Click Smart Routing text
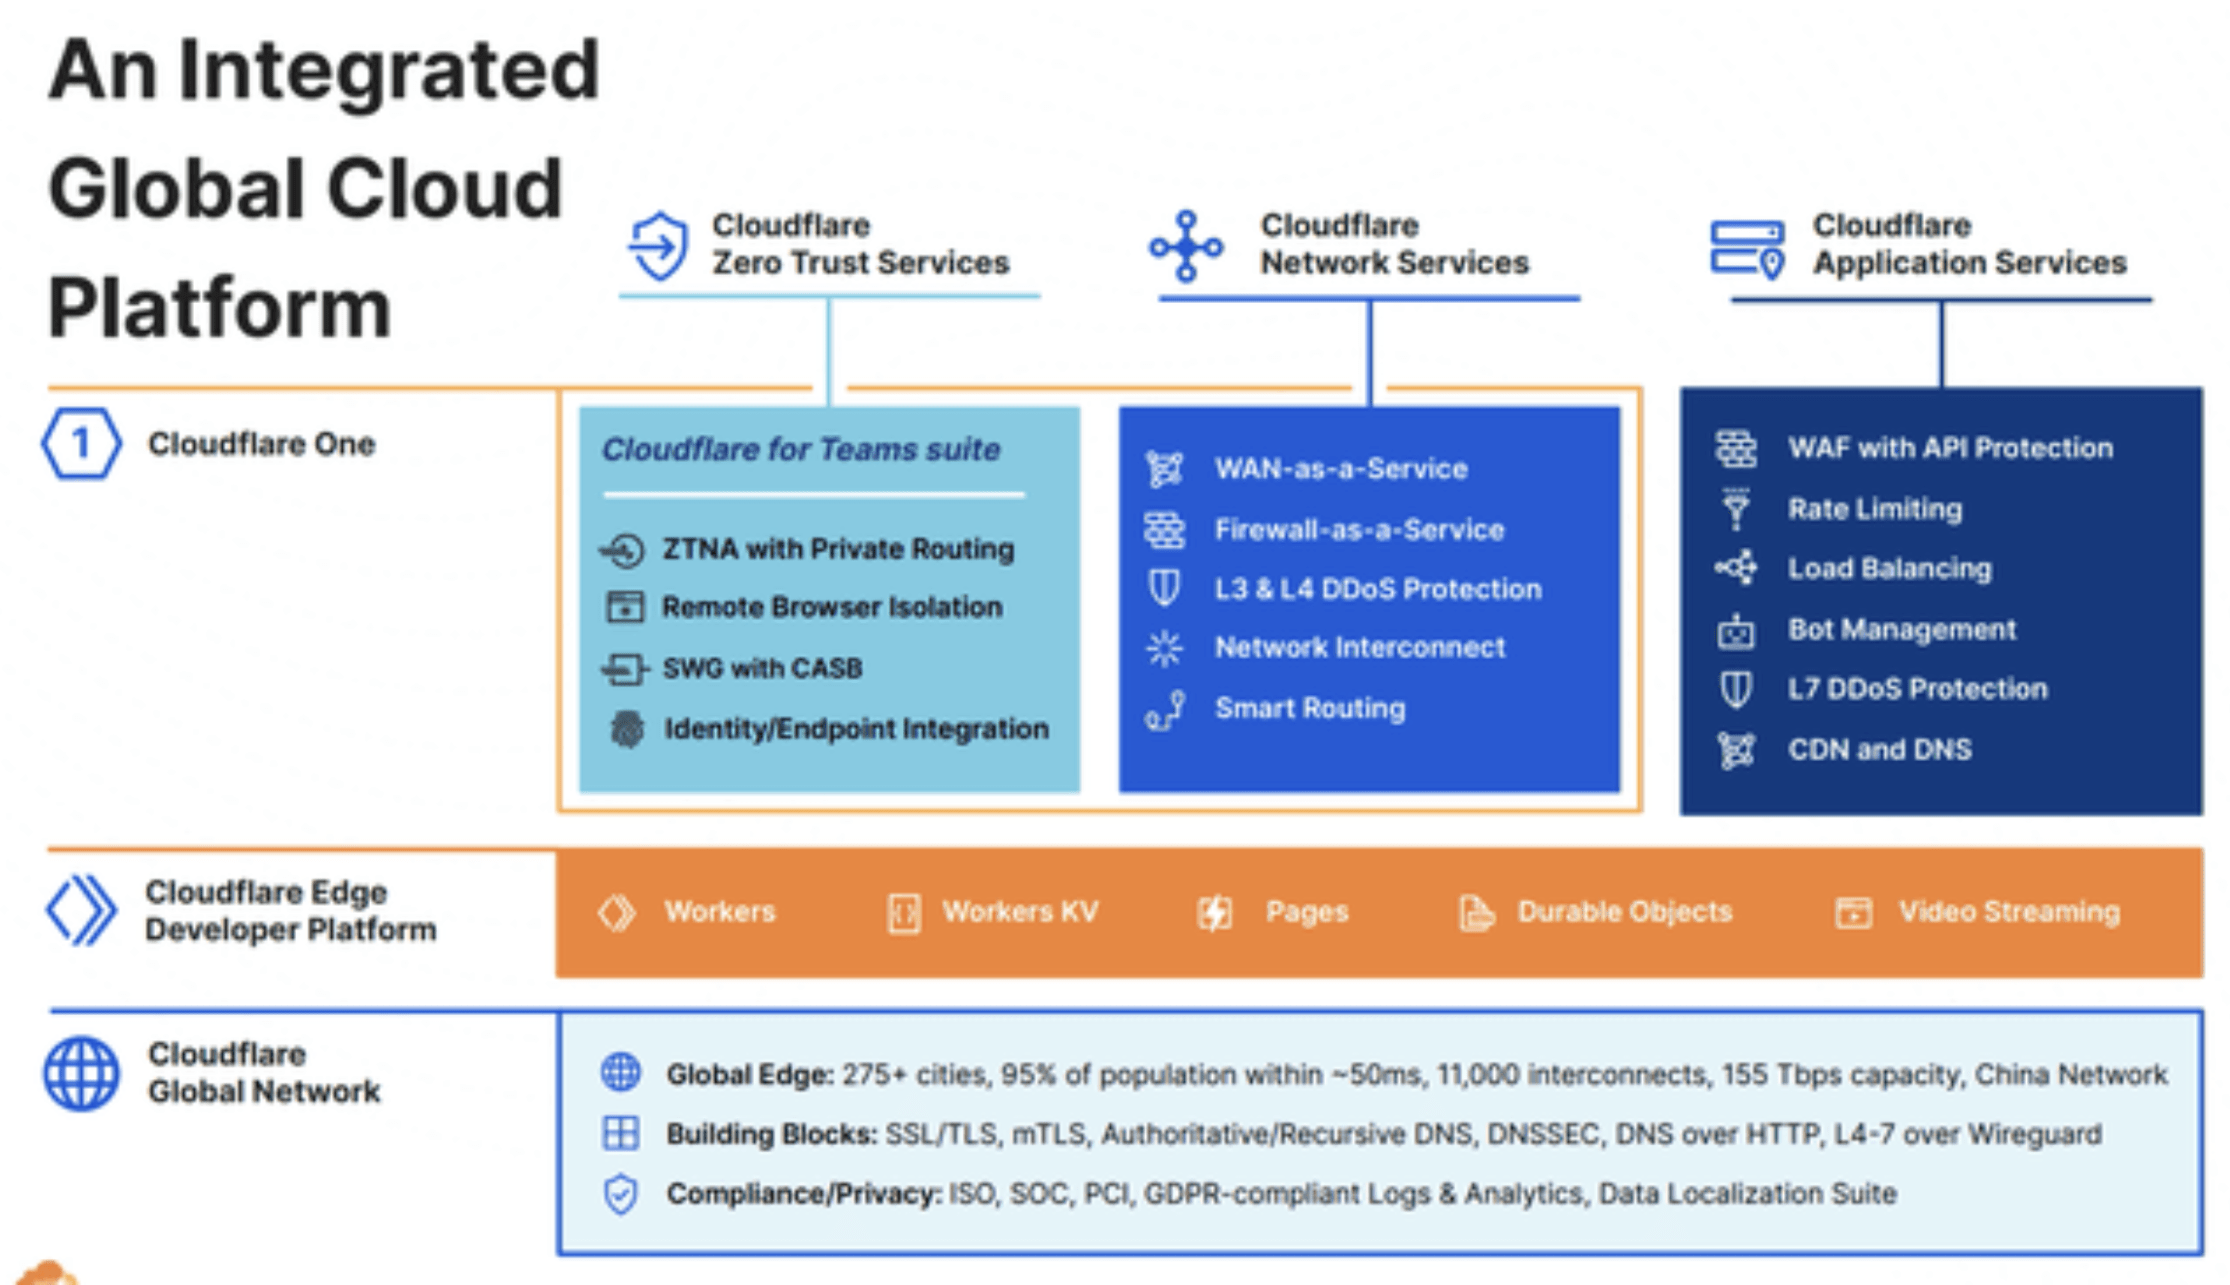2230x1285 pixels. click(x=1310, y=709)
